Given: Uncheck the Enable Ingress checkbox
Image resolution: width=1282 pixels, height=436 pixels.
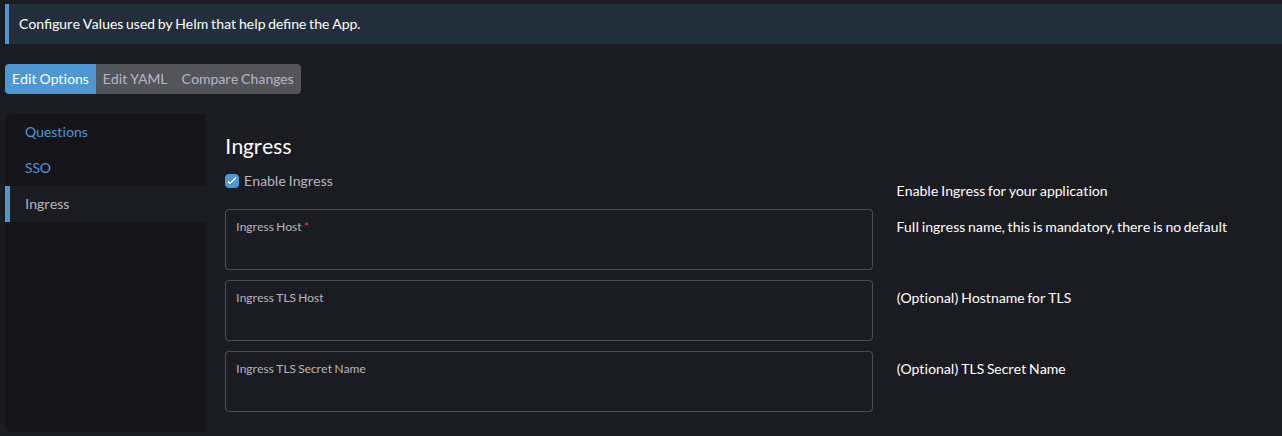Looking at the screenshot, I should tap(232, 181).
